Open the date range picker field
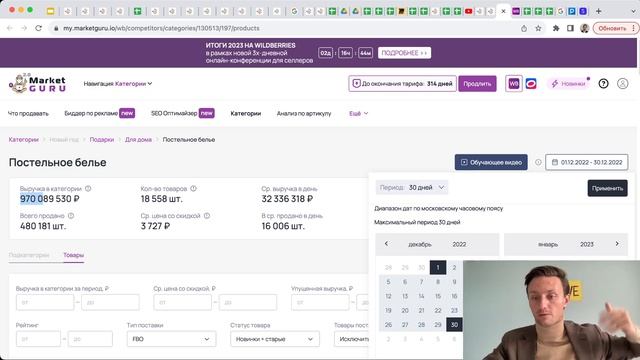640x360 pixels. (x=587, y=162)
